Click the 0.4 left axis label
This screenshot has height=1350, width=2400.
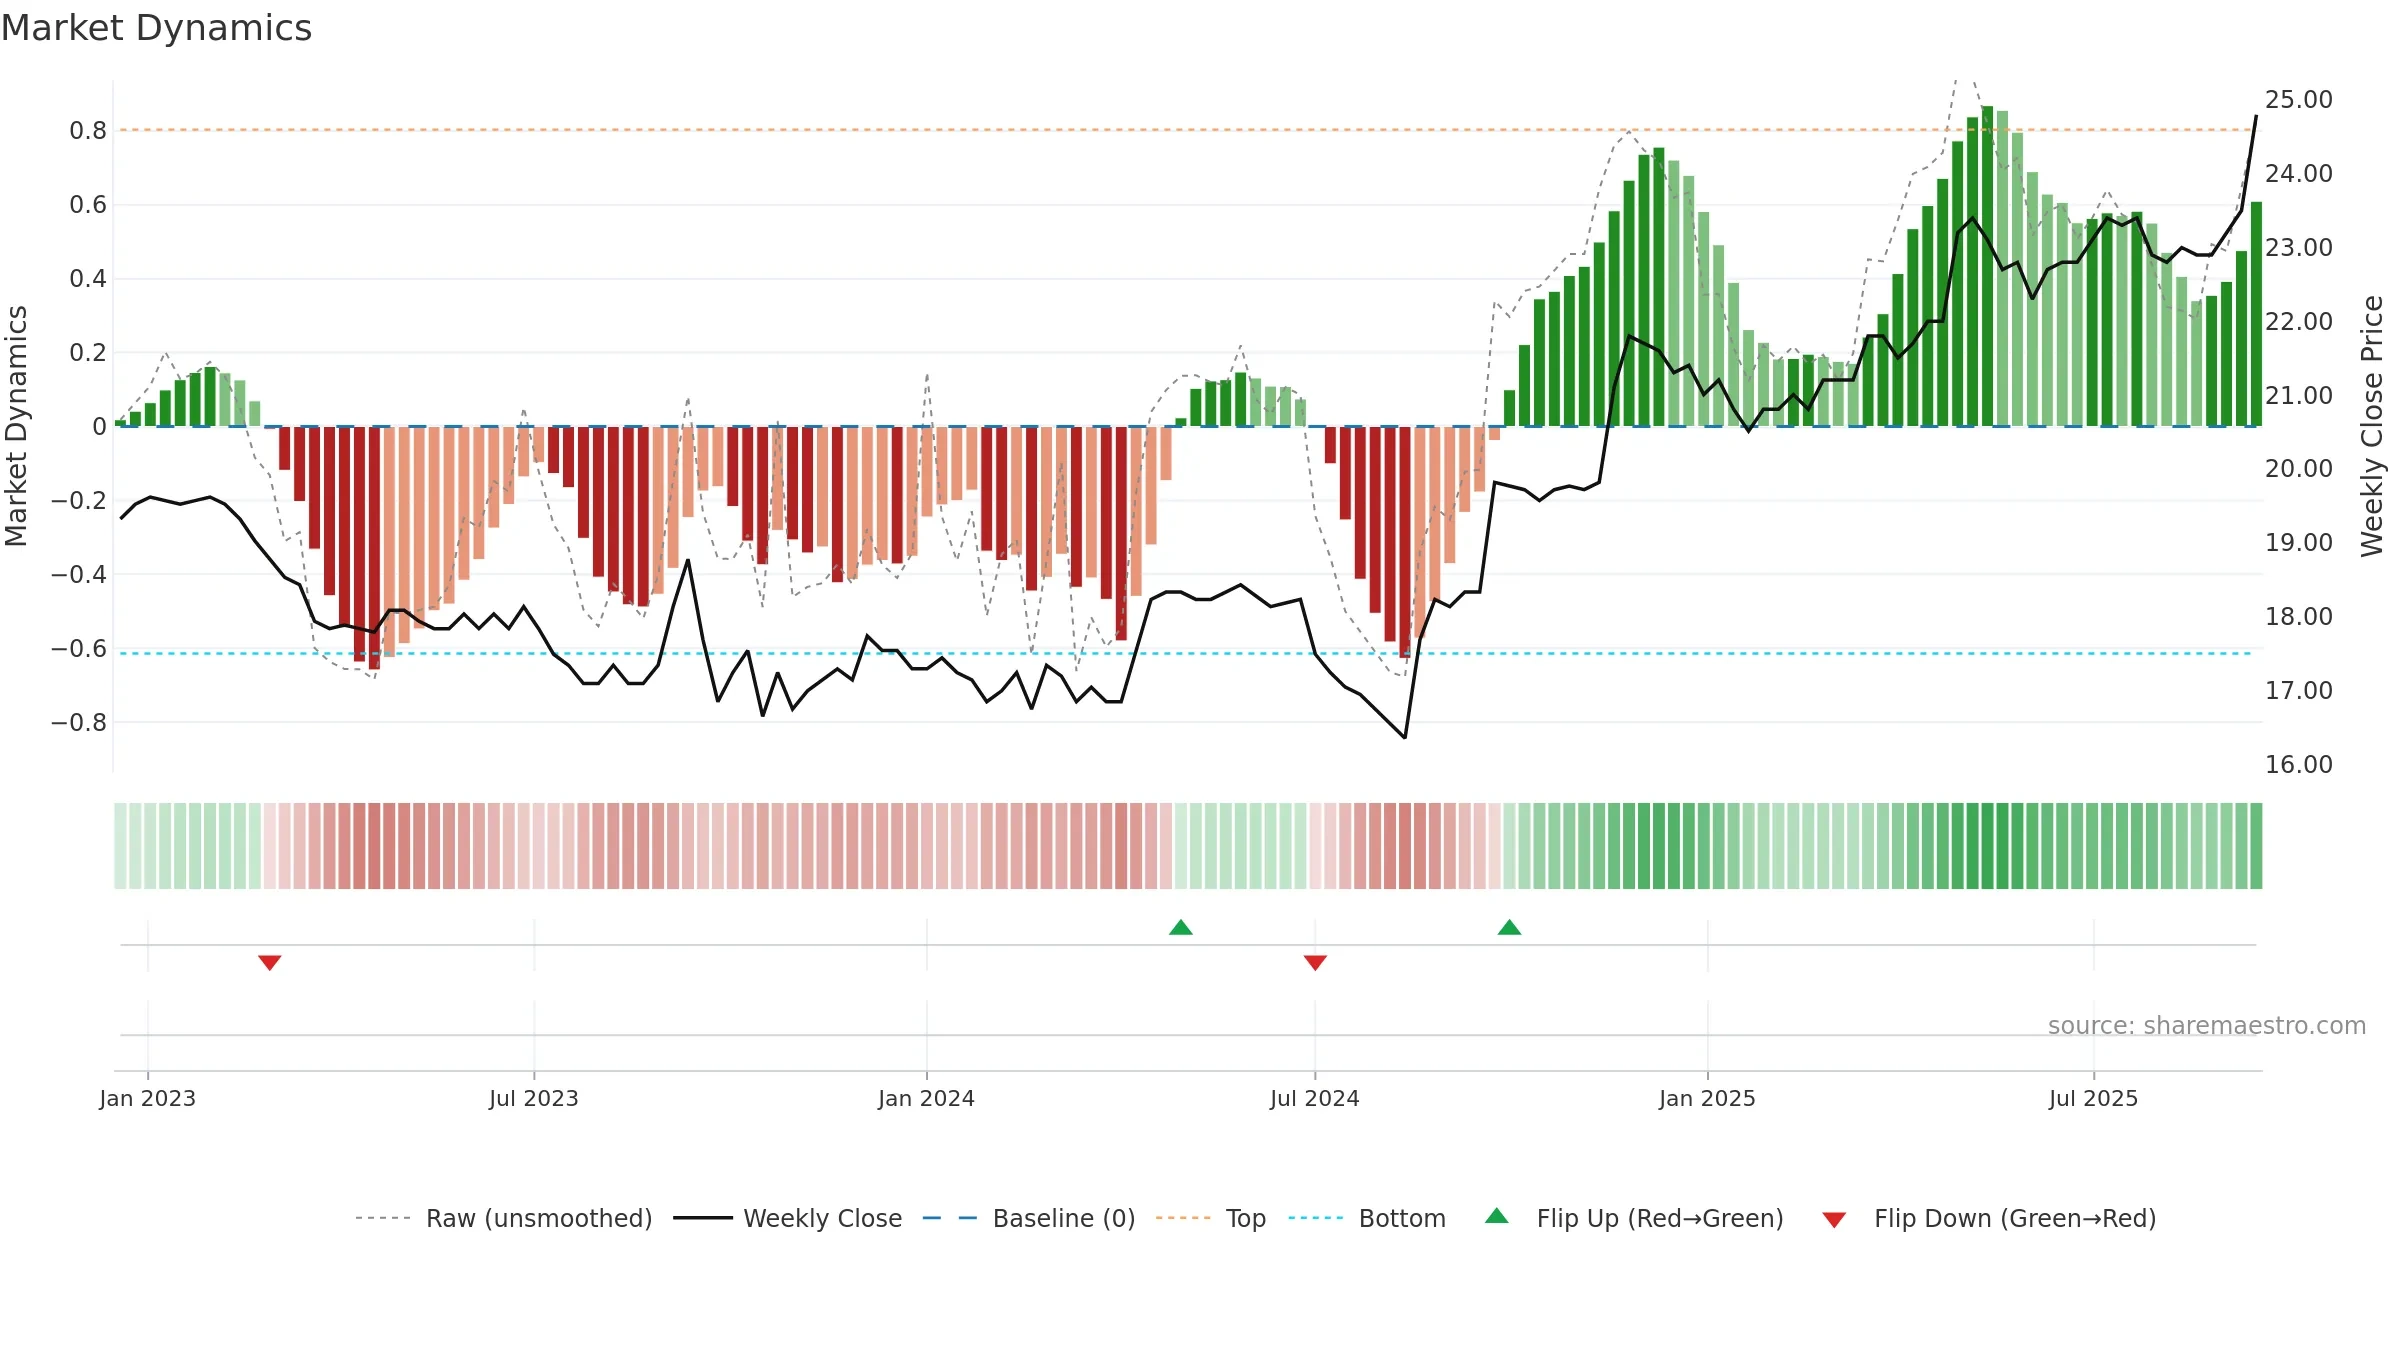[87, 278]
